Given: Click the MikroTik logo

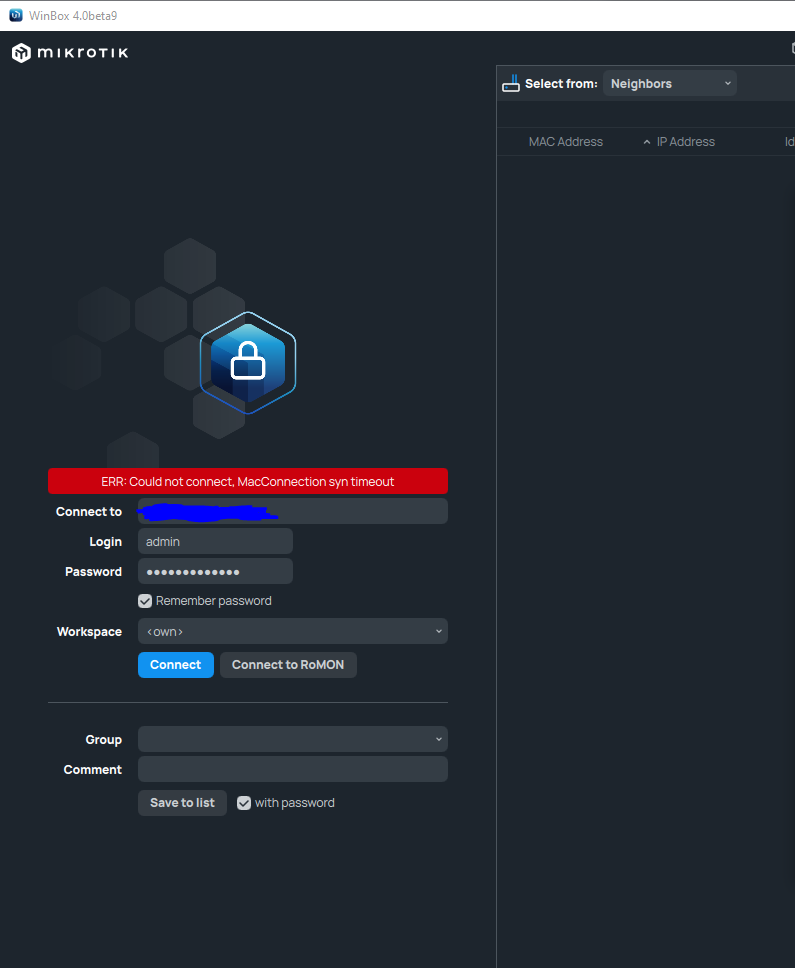Looking at the screenshot, I should point(70,53).
